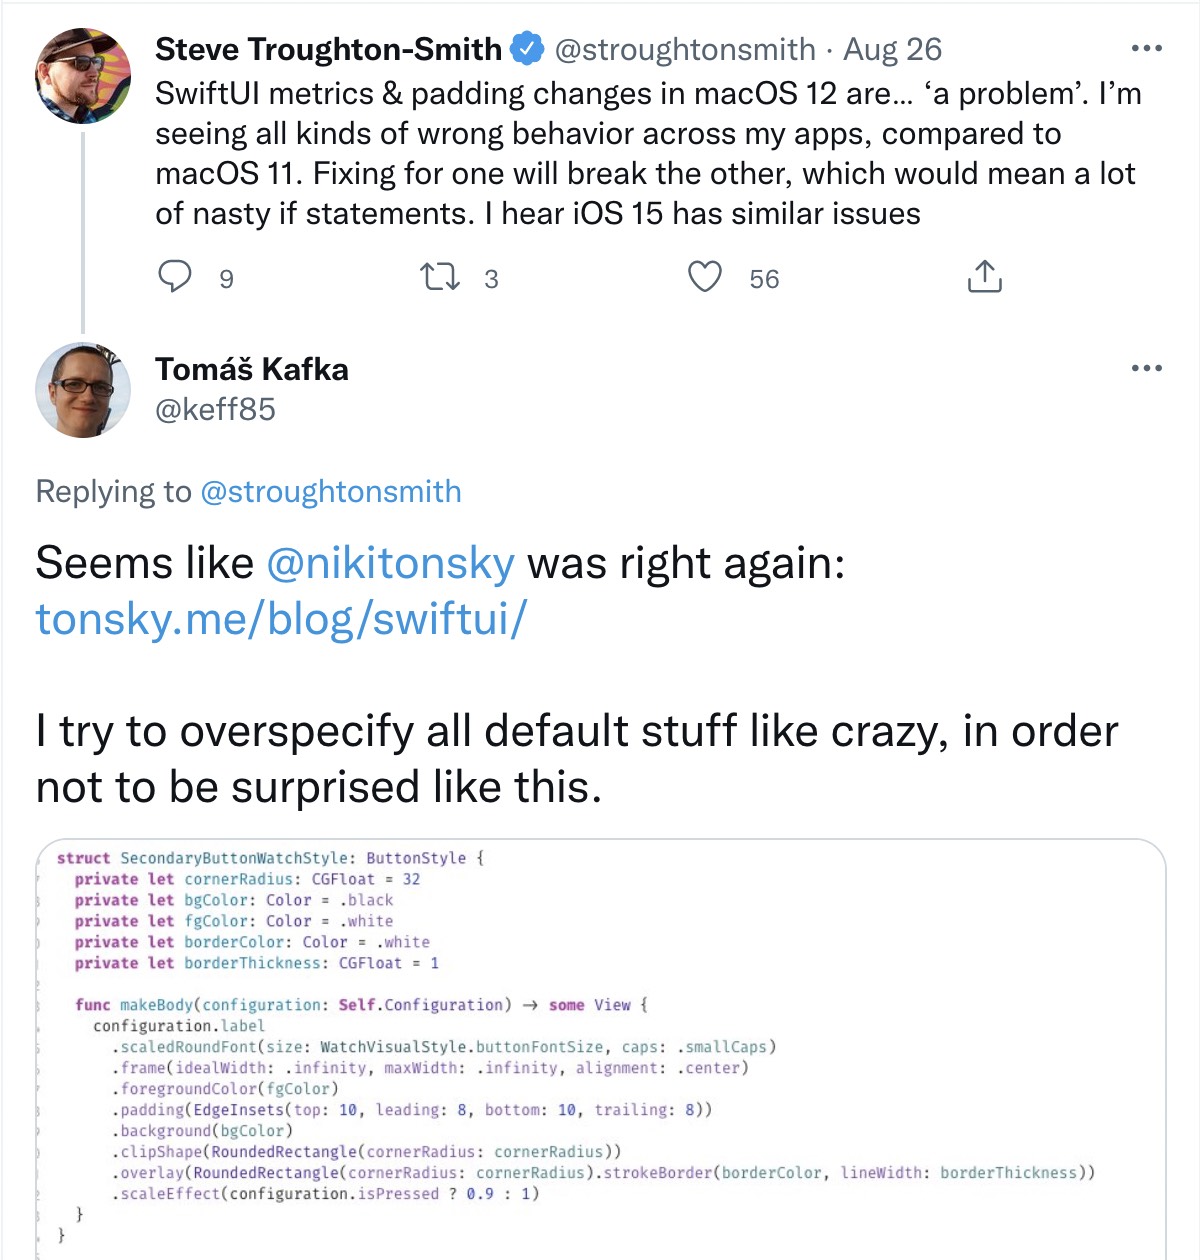Screen dimensions: 1200x1260
Task: Click the @nikitonsky mention
Action: [x=390, y=563]
